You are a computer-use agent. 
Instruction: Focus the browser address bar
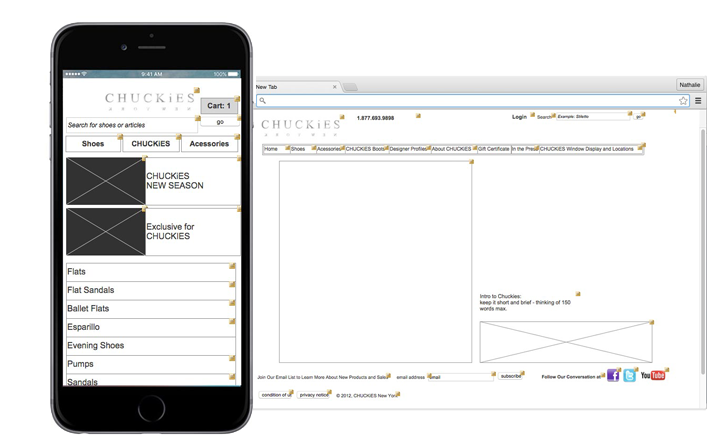[473, 101]
